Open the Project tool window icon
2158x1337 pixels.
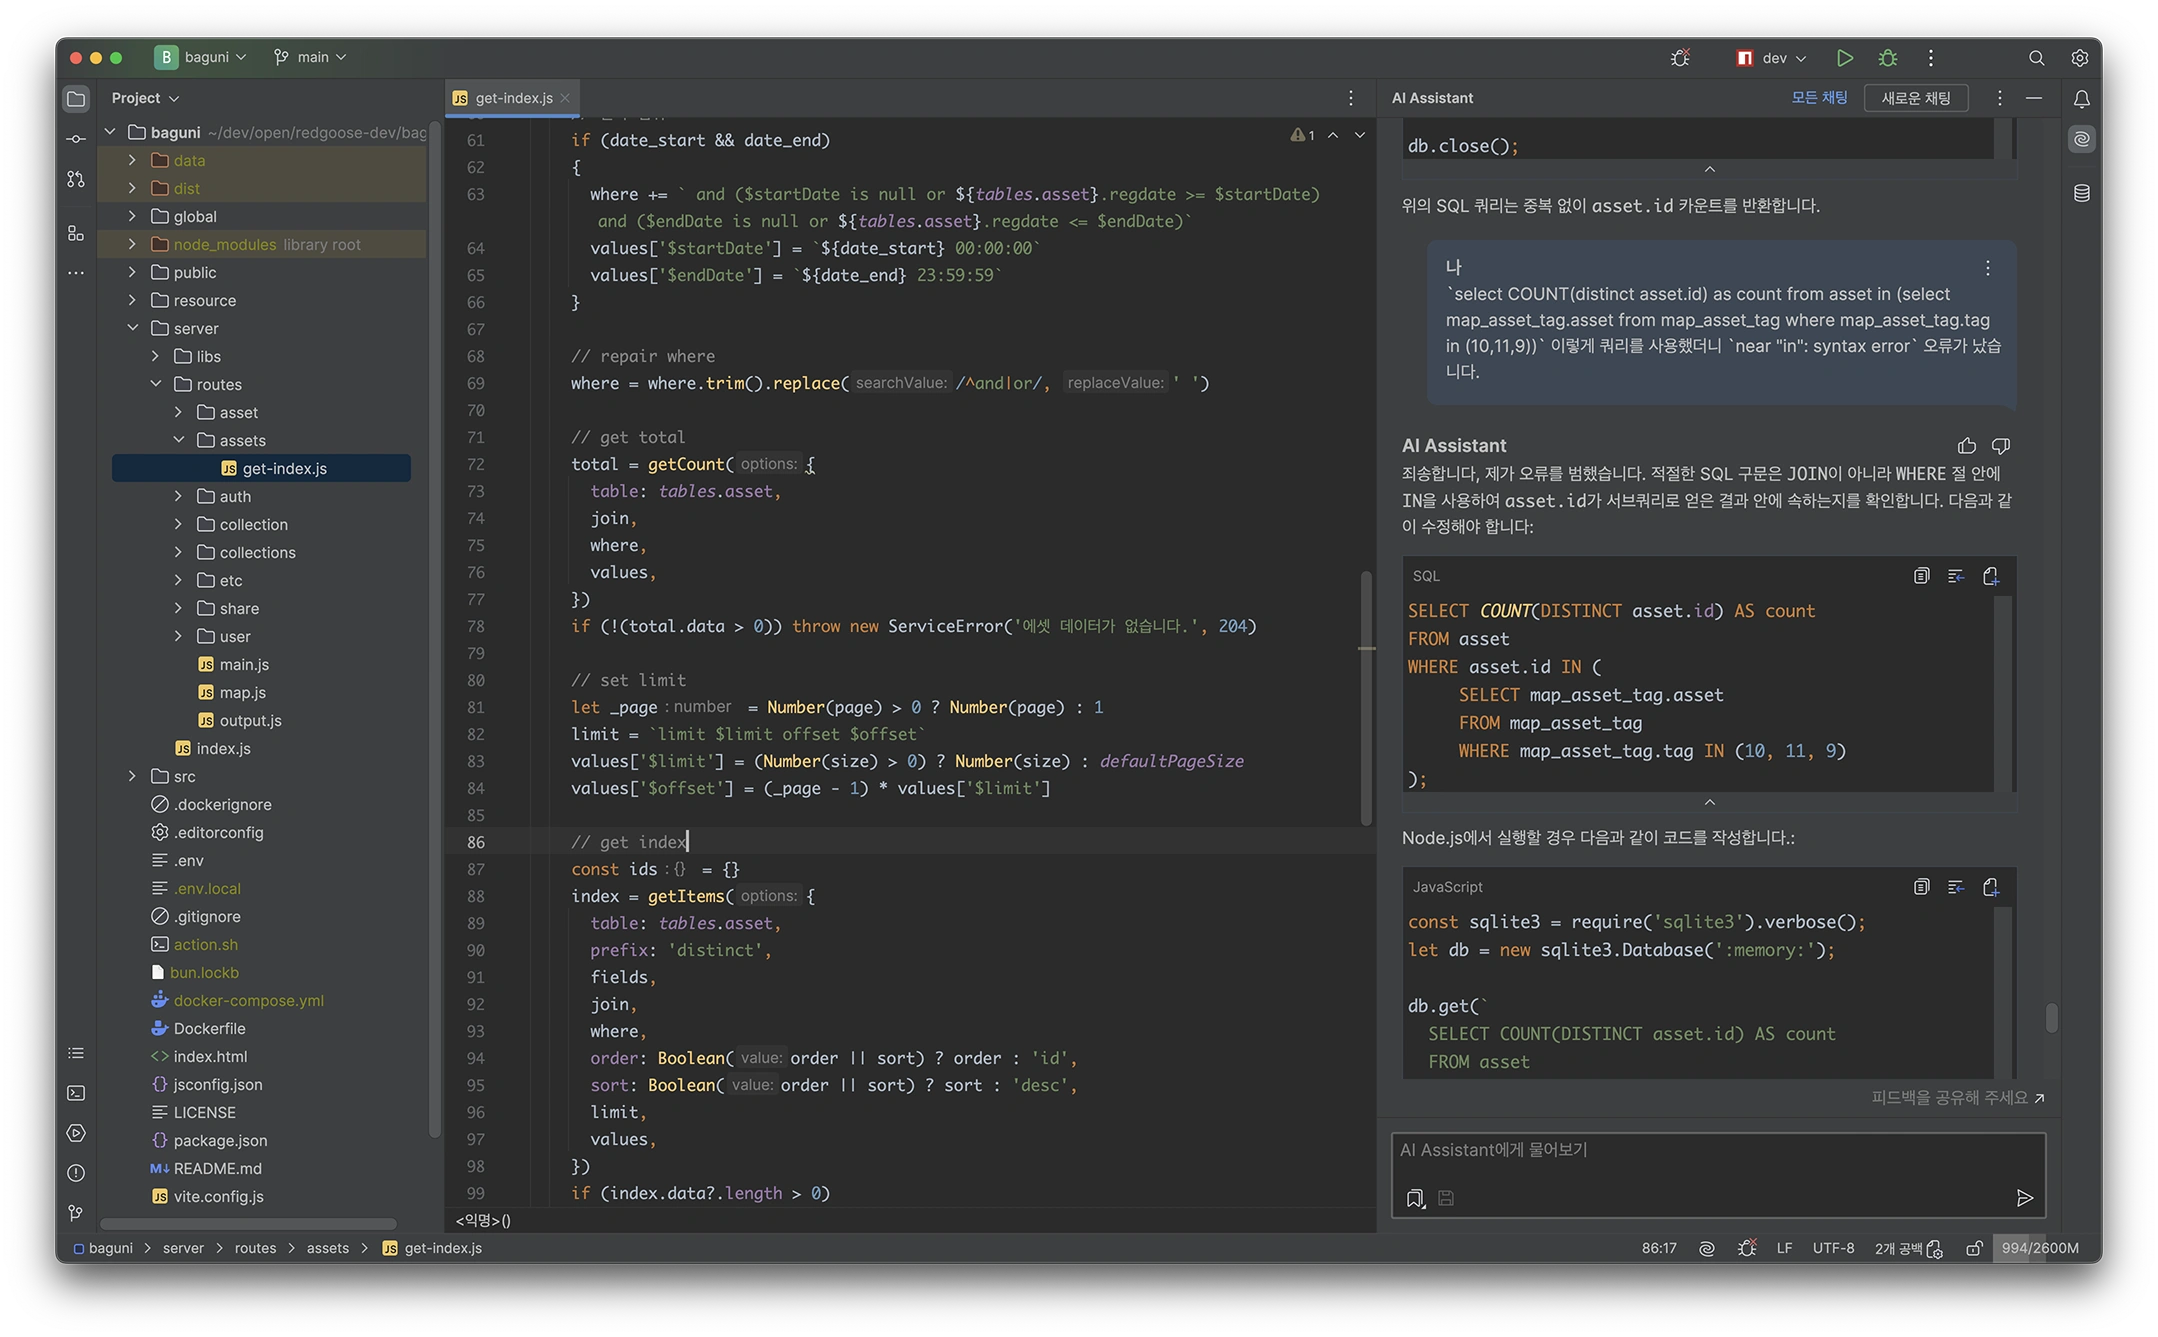(x=76, y=98)
